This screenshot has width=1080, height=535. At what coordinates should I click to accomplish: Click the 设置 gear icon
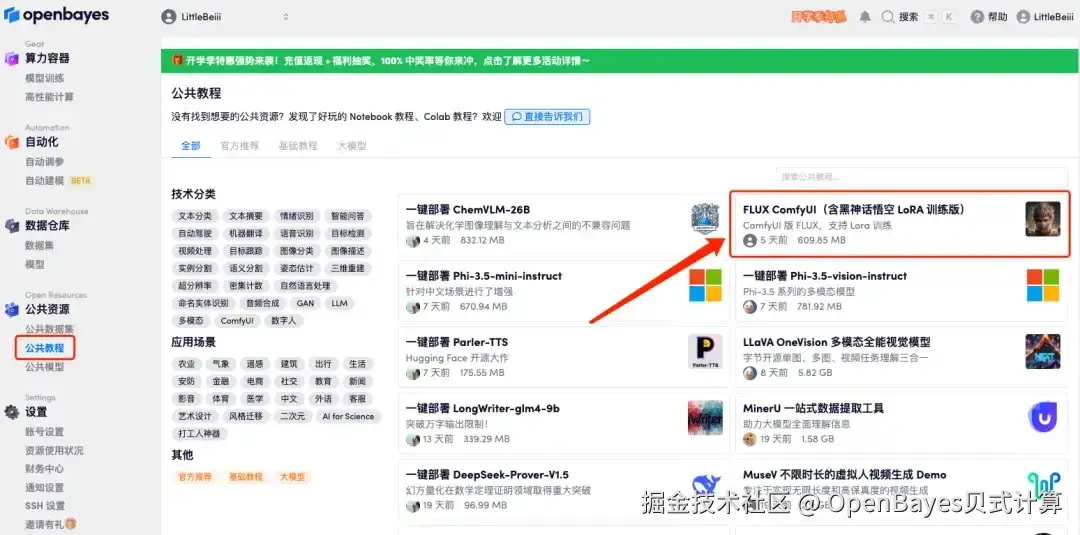coord(12,412)
